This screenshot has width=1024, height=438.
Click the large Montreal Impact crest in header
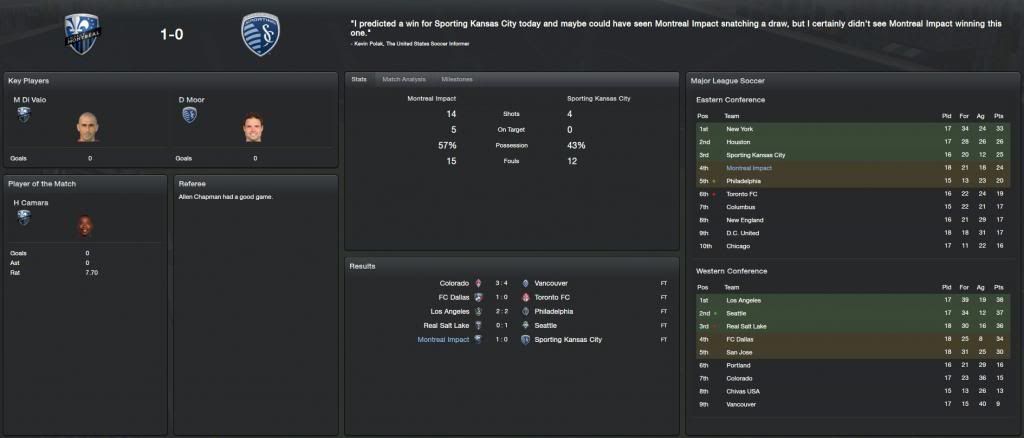[84, 34]
